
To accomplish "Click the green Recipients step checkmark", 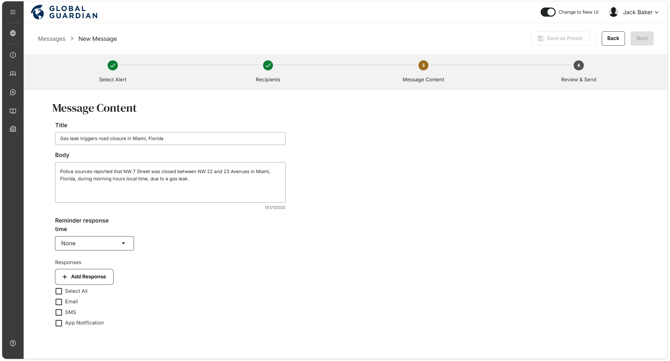I will [268, 65].
